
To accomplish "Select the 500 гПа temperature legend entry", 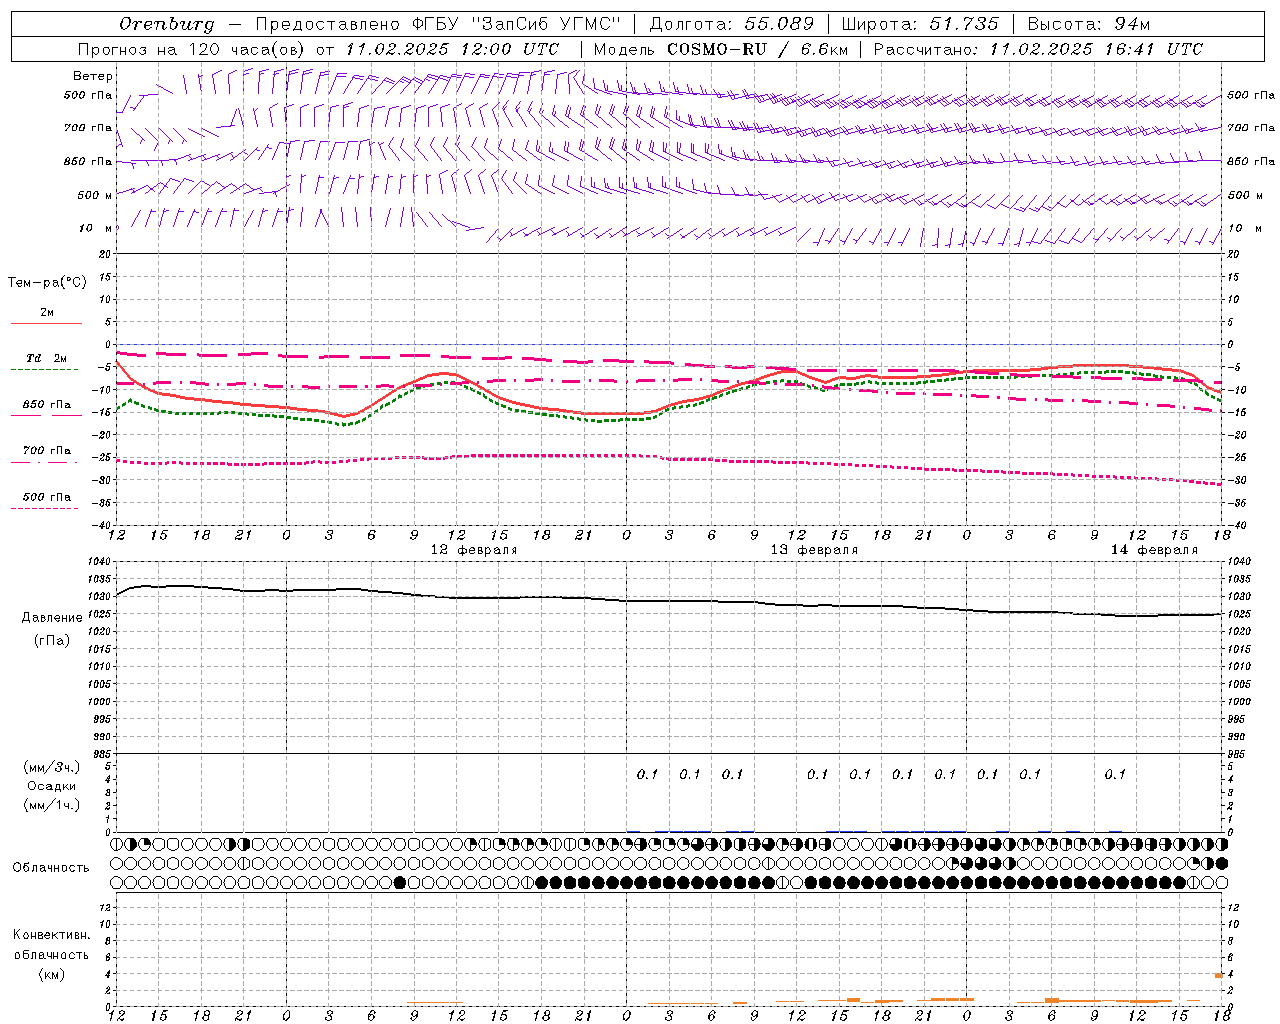I will [x=47, y=497].
